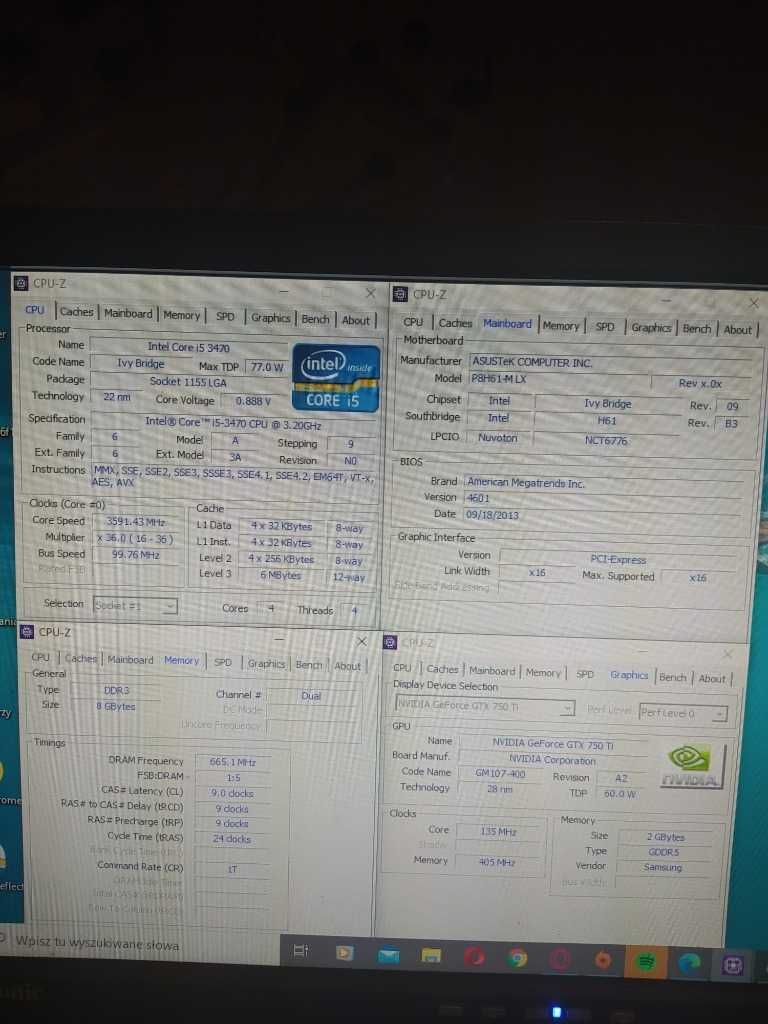Click the purple CPU-Z taskbar icon

[732, 965]
